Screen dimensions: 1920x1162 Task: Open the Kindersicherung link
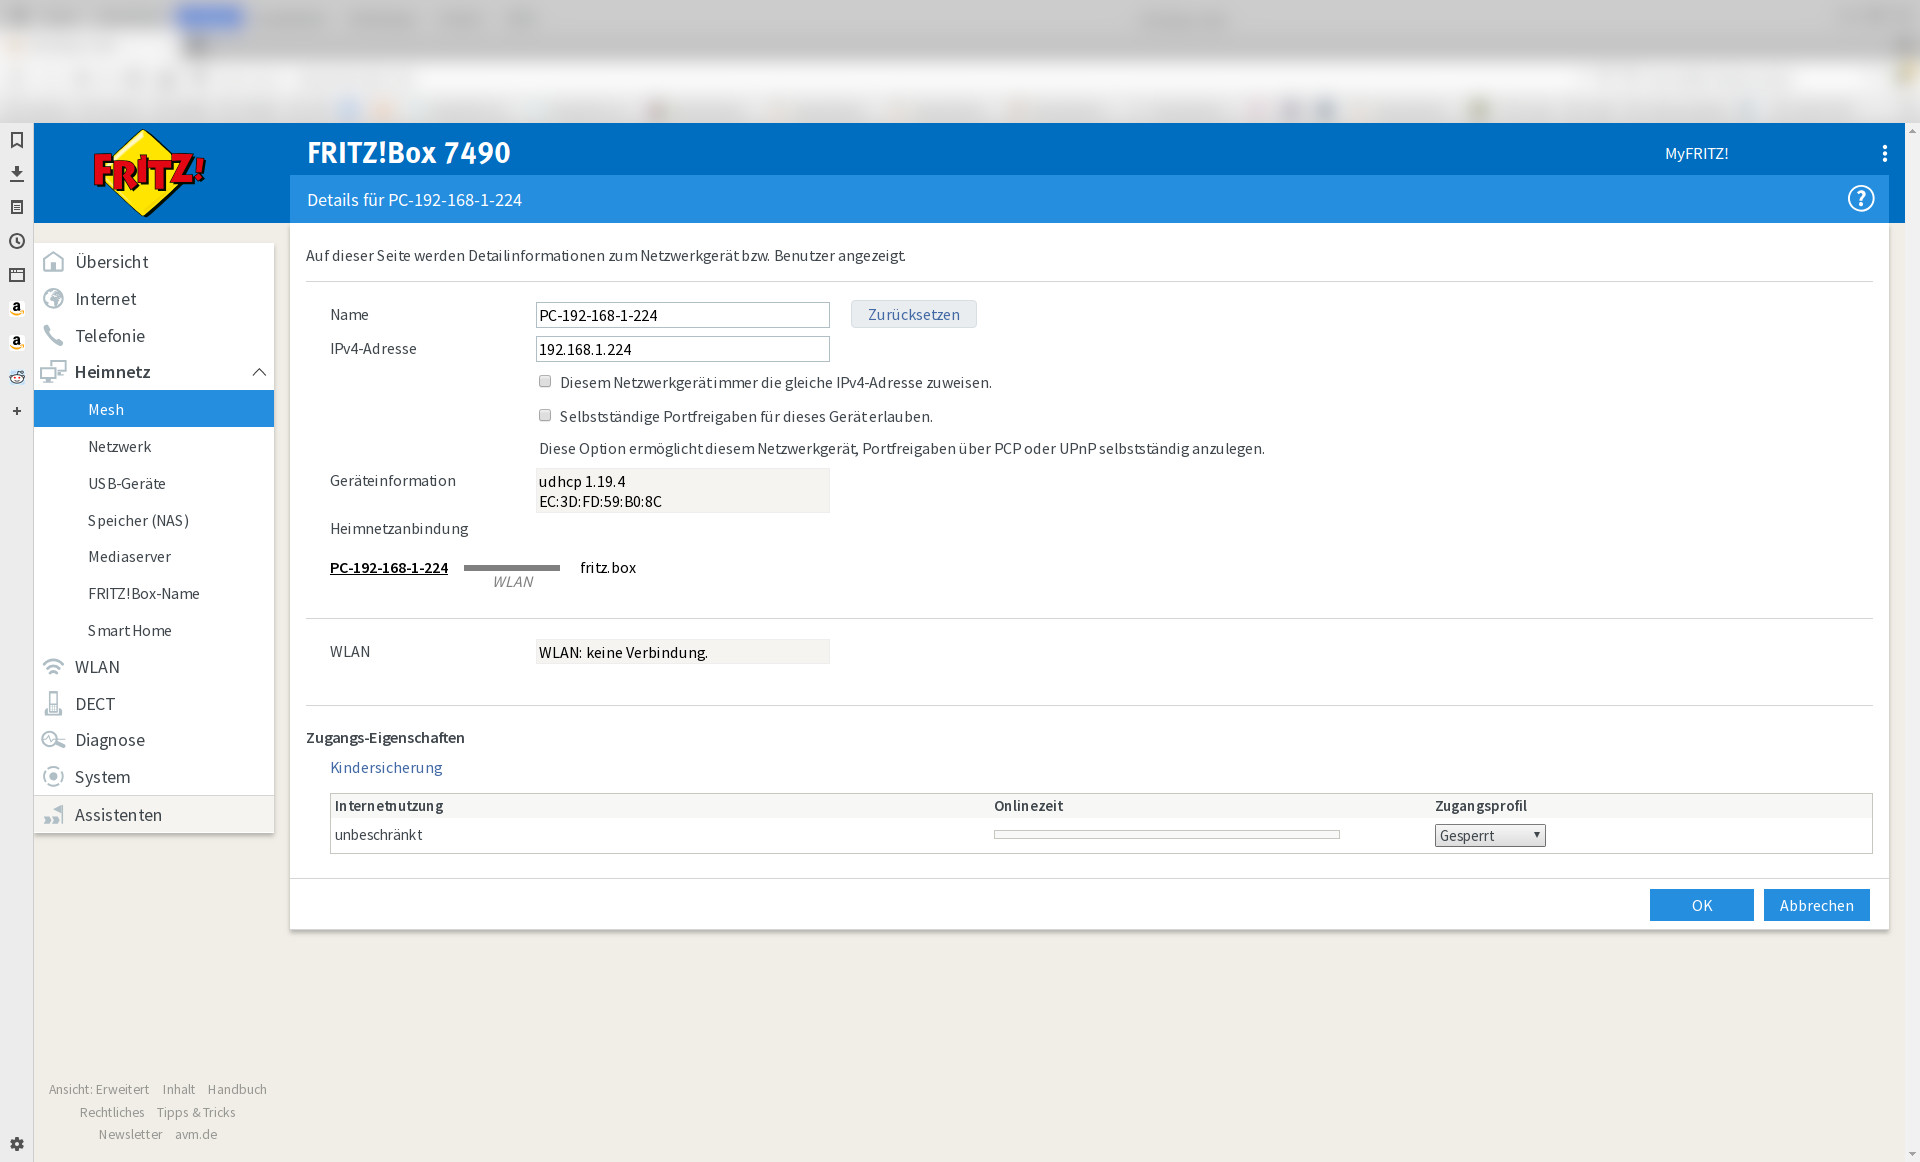tap(386, 768)
